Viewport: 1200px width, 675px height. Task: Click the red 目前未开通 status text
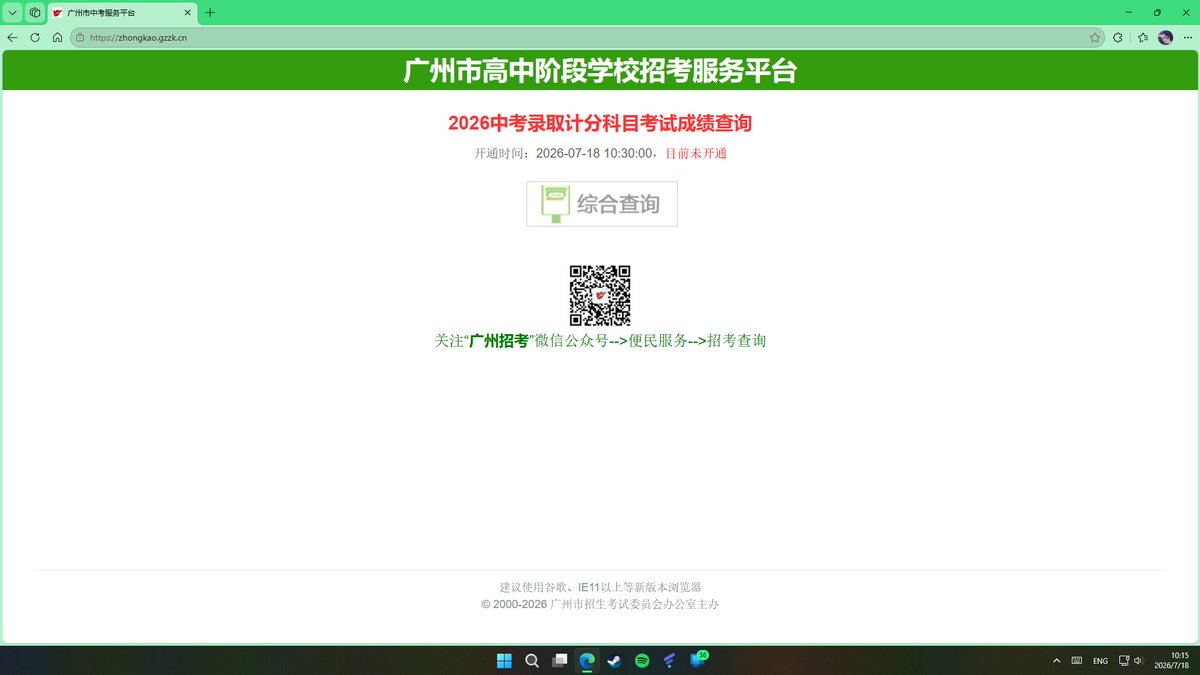coord(696,153)
